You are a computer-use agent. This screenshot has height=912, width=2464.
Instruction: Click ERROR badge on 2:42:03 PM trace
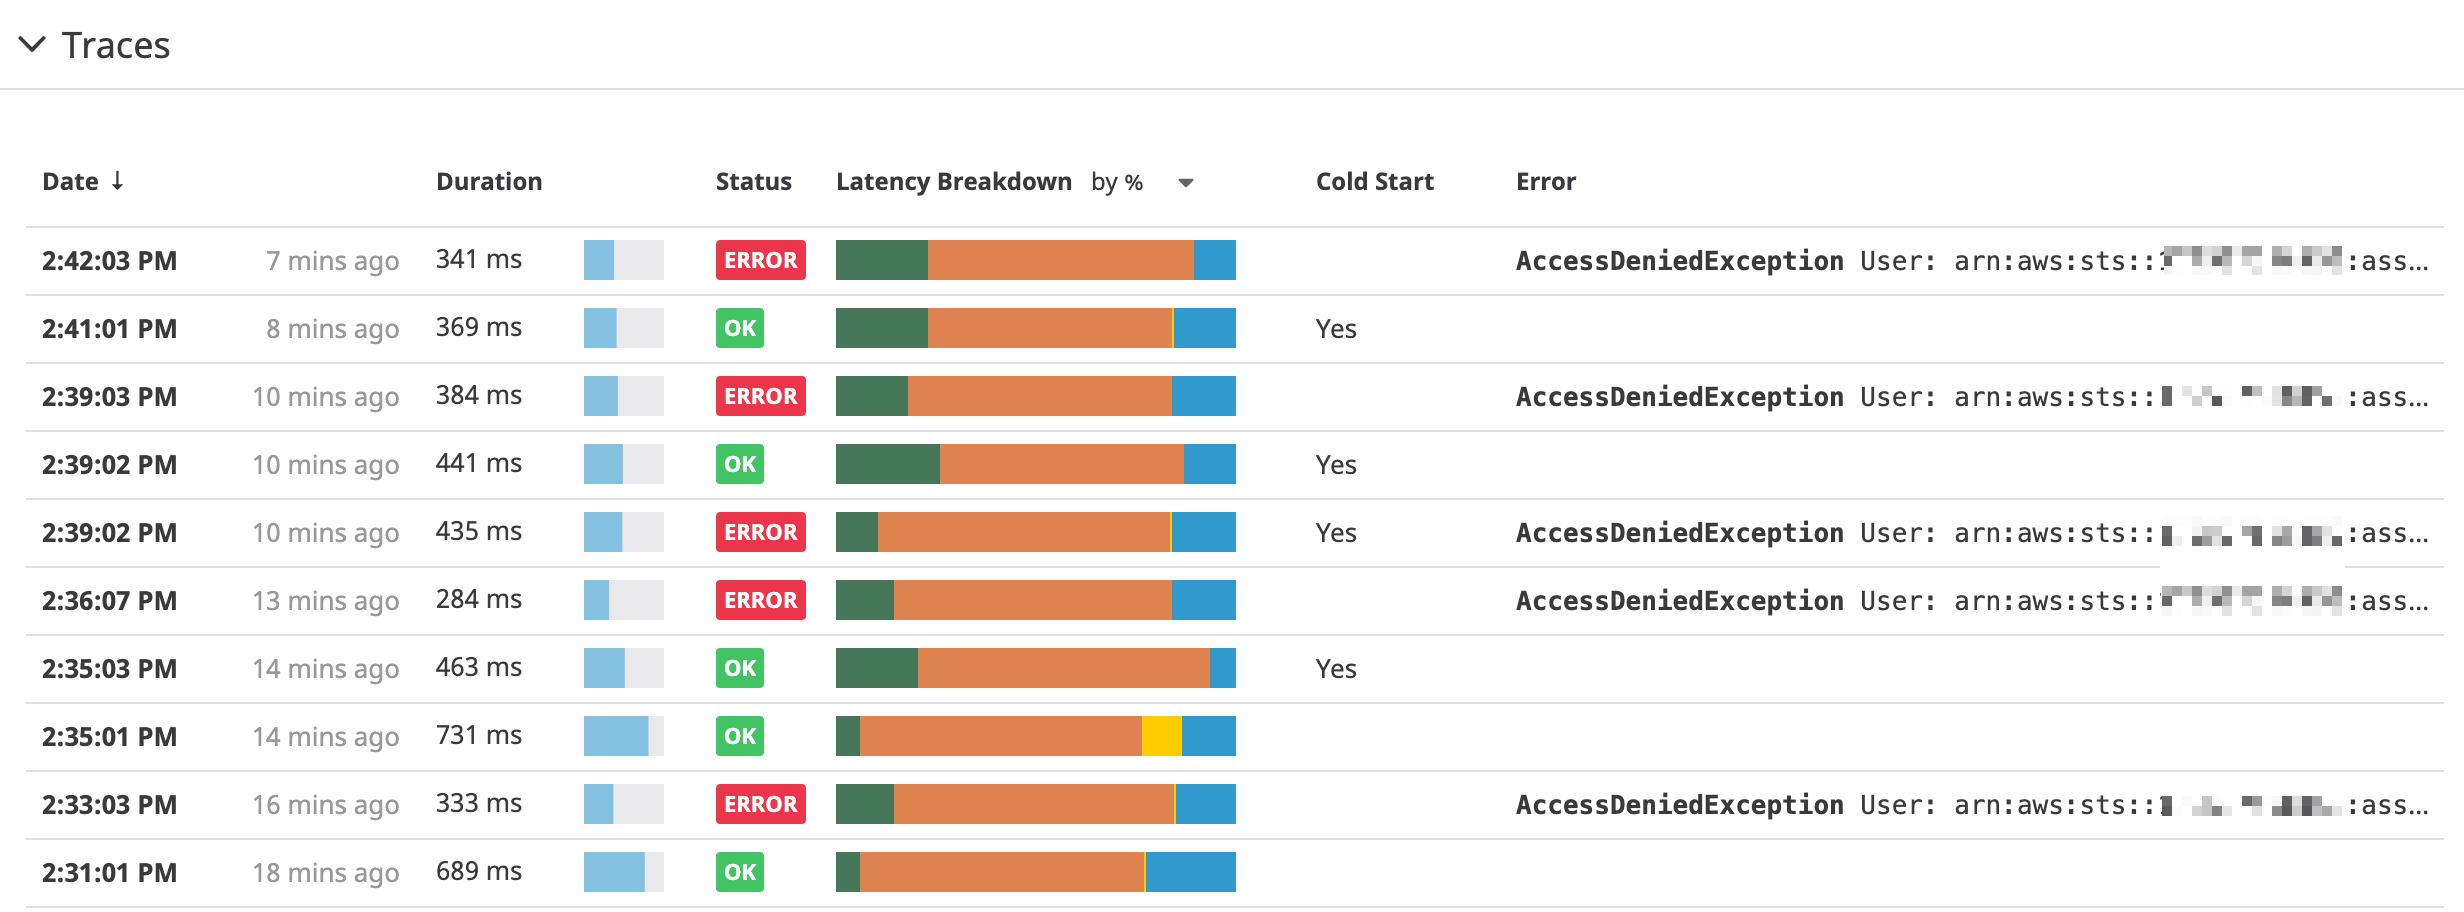(x=760, y=260)
